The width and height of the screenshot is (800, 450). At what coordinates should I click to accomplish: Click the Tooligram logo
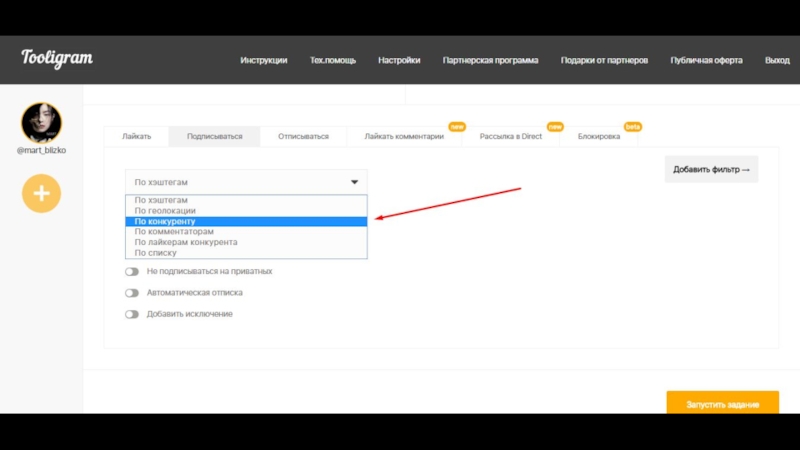(56, 58)
